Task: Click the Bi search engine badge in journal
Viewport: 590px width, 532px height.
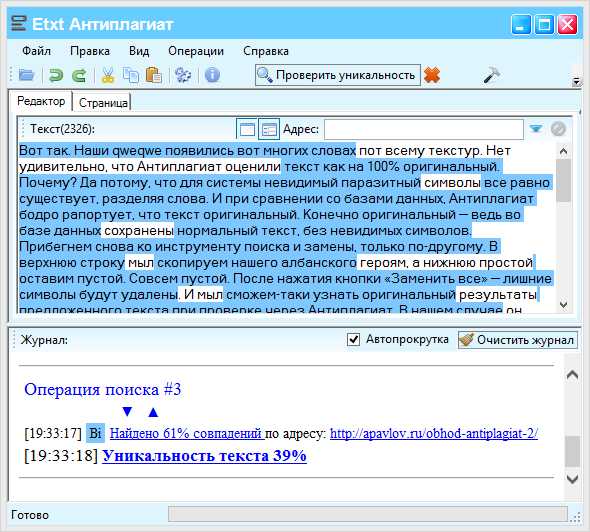Action: (95, 433)
